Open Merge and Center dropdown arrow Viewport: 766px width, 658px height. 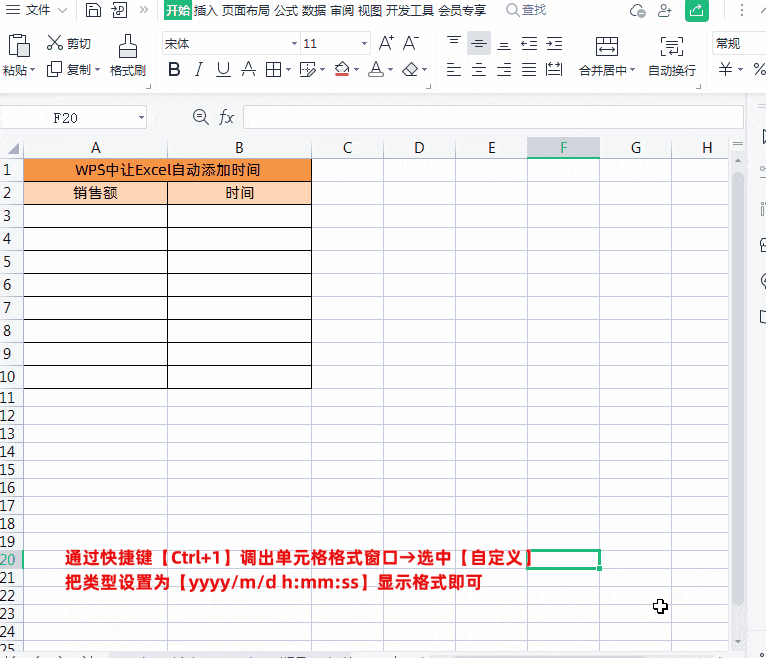click(x=632, y=70)
